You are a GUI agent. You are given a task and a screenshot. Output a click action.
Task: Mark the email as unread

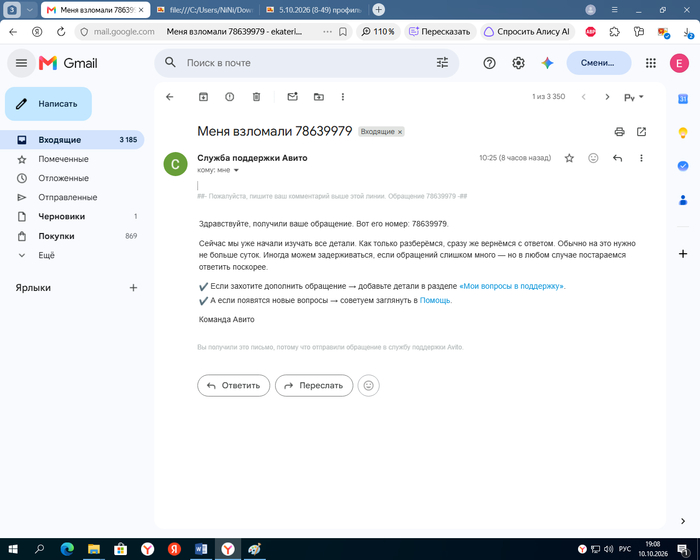tap(292, 97)
